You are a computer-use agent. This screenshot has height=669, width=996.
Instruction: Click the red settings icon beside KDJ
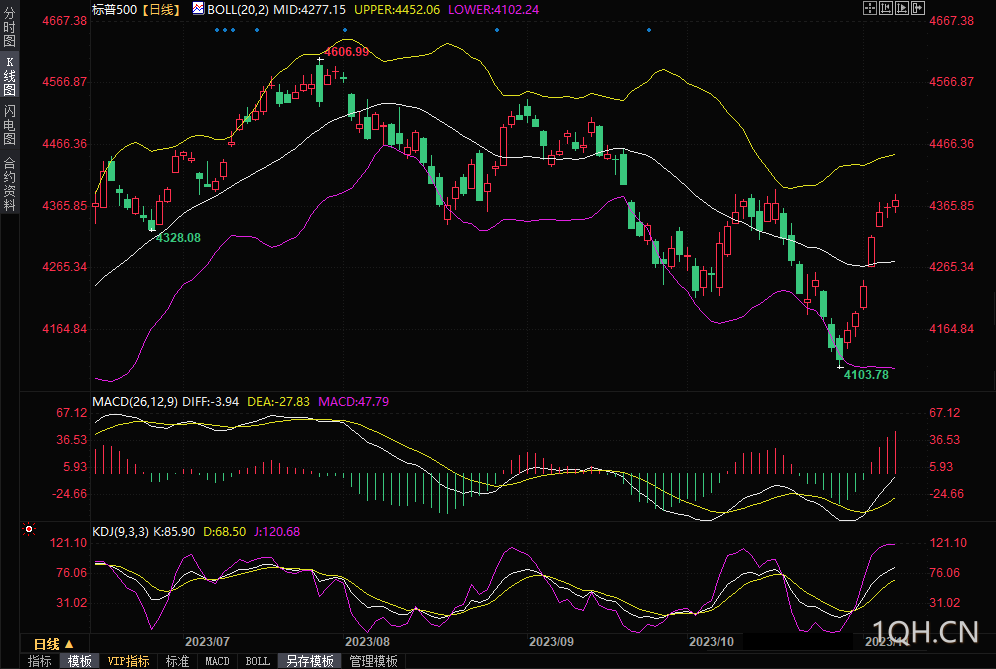[29, 529]
